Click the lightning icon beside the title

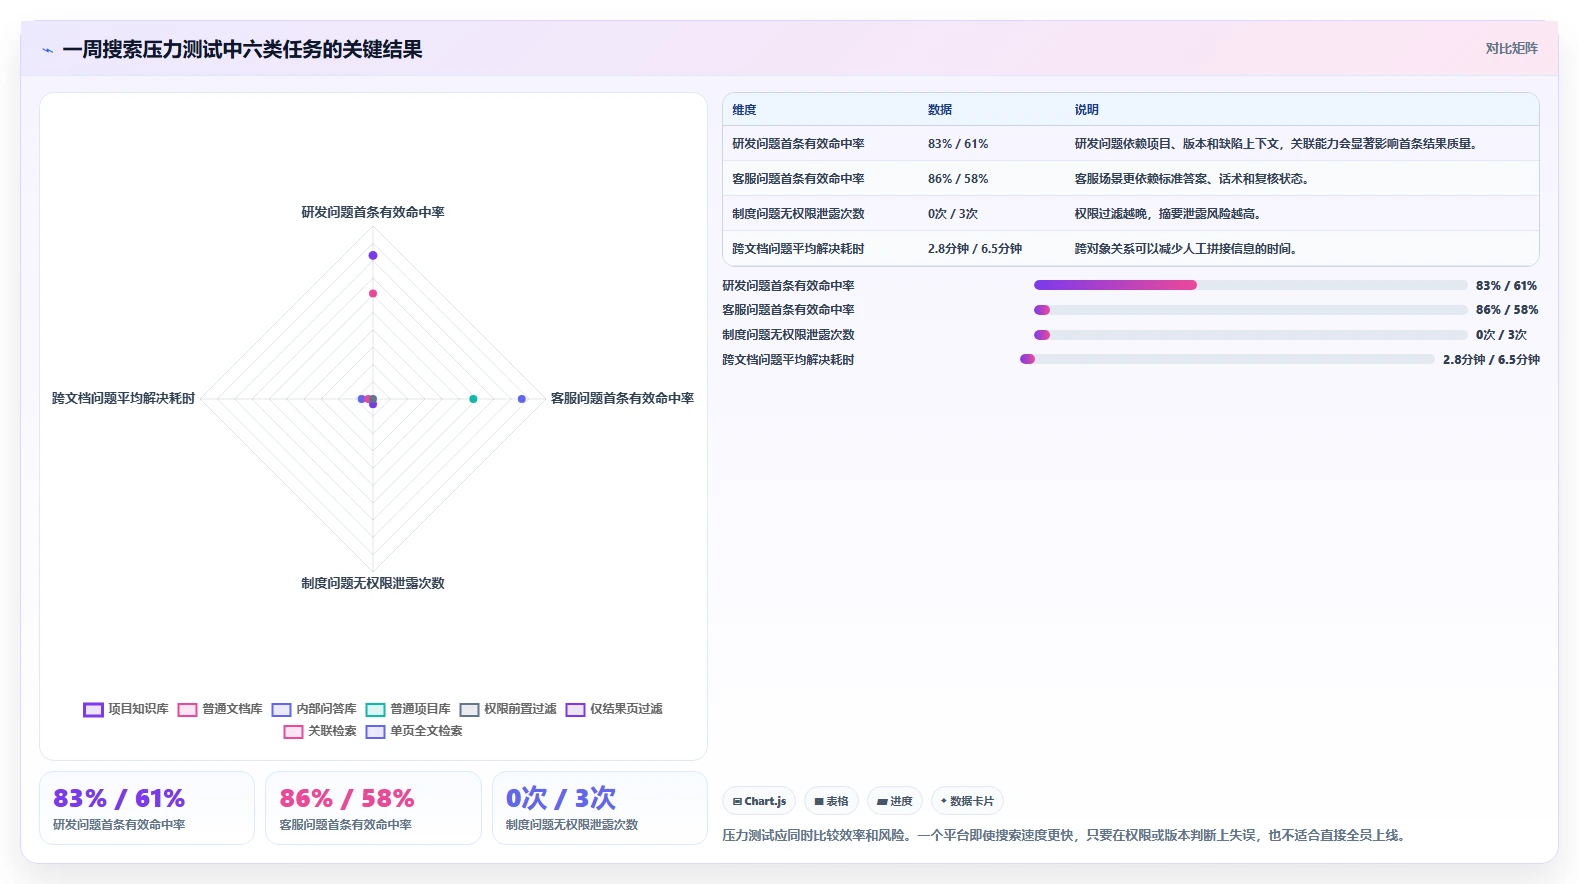coord(48,50)
